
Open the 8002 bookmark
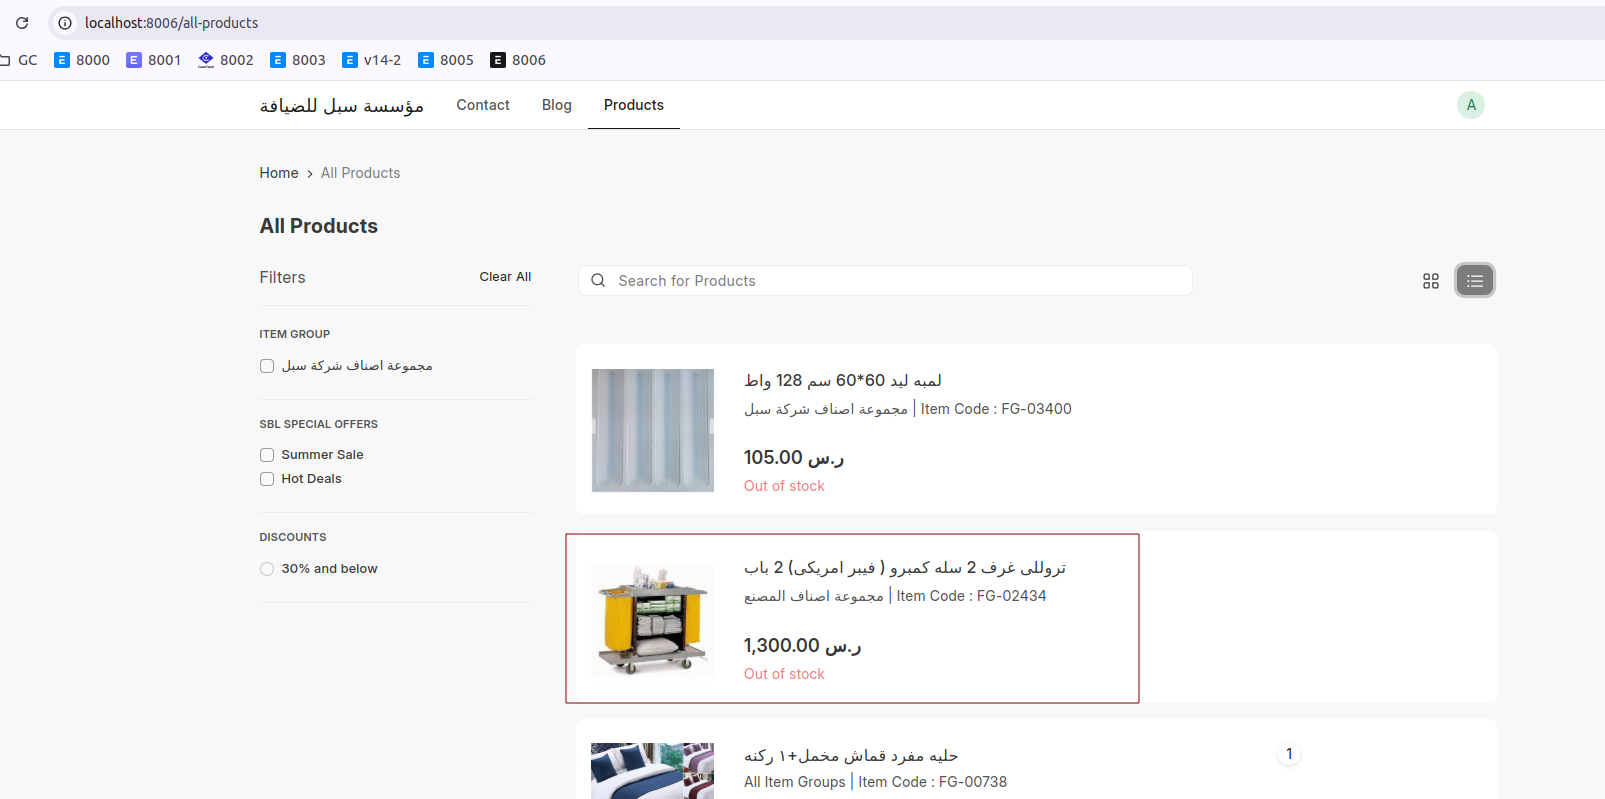225,60
